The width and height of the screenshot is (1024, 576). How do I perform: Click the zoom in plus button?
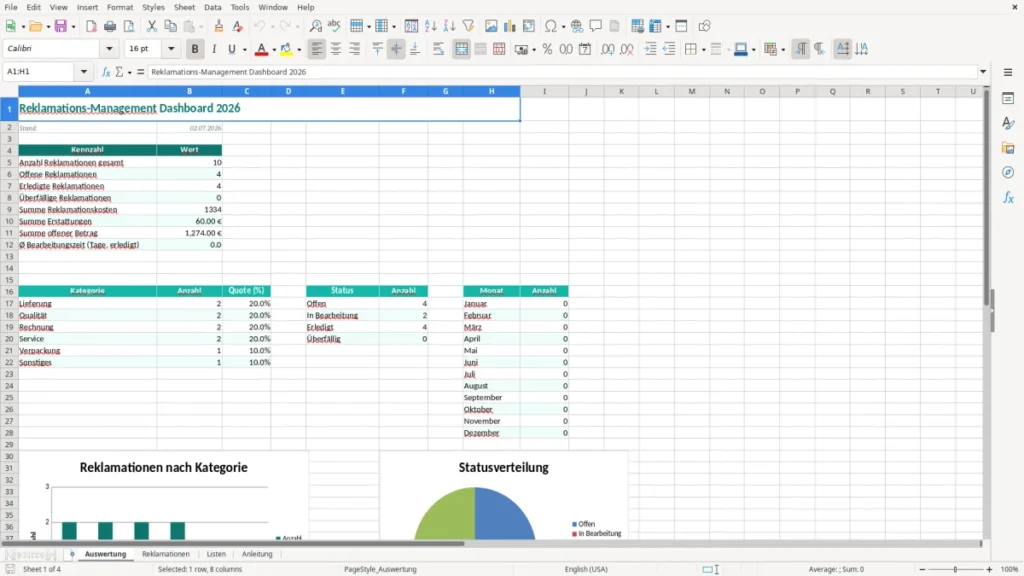(989, 569)
